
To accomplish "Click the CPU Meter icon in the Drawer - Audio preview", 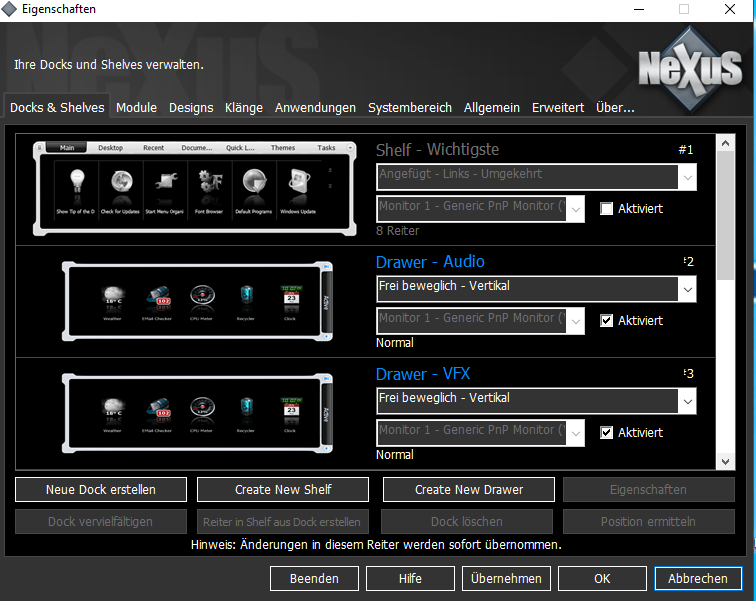I will pos(203,297).
